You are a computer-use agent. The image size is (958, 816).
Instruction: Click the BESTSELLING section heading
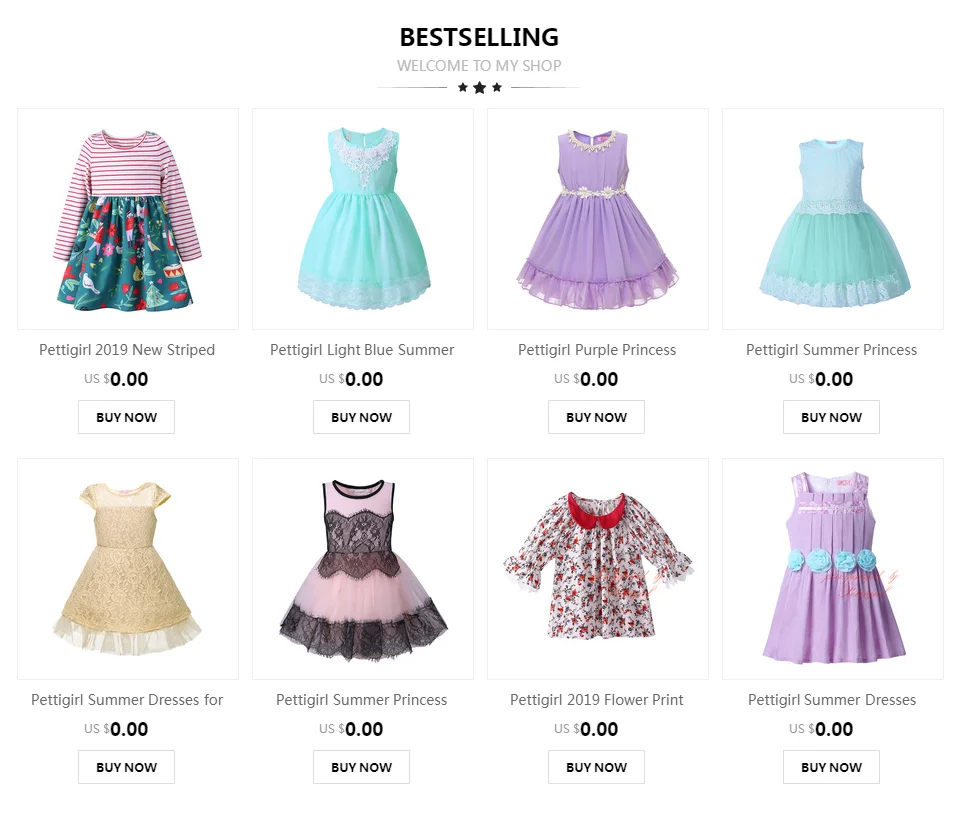pos(479,37)
